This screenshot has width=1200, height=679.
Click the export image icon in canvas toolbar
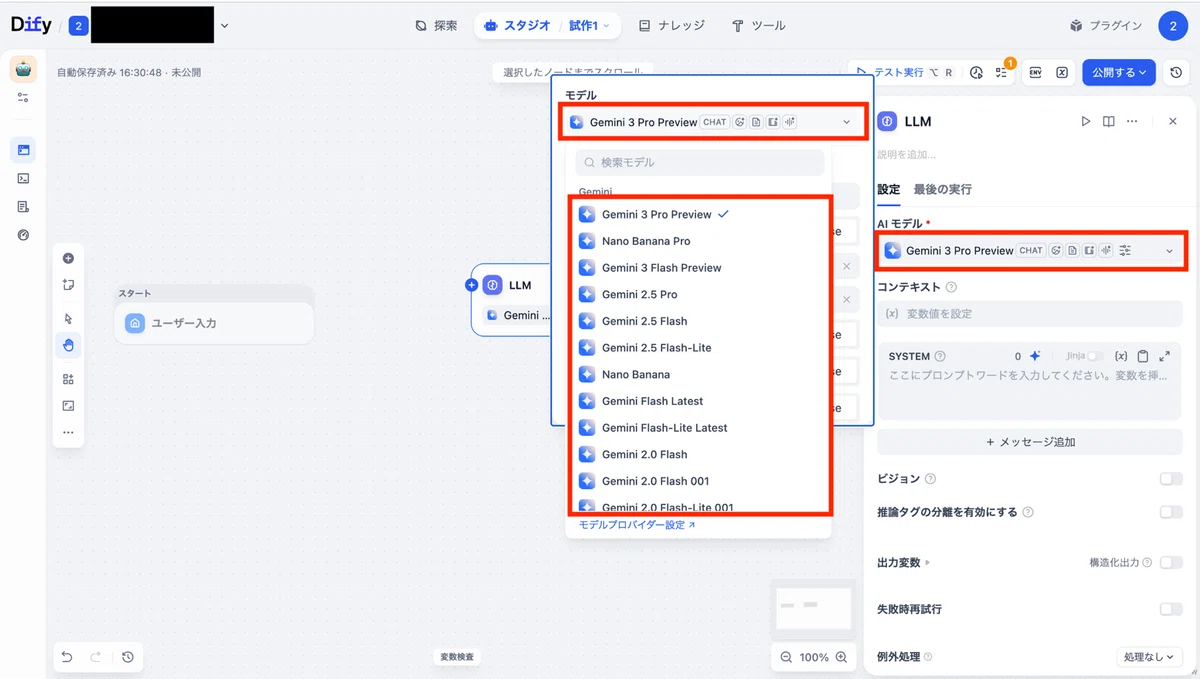coord(68,406)
